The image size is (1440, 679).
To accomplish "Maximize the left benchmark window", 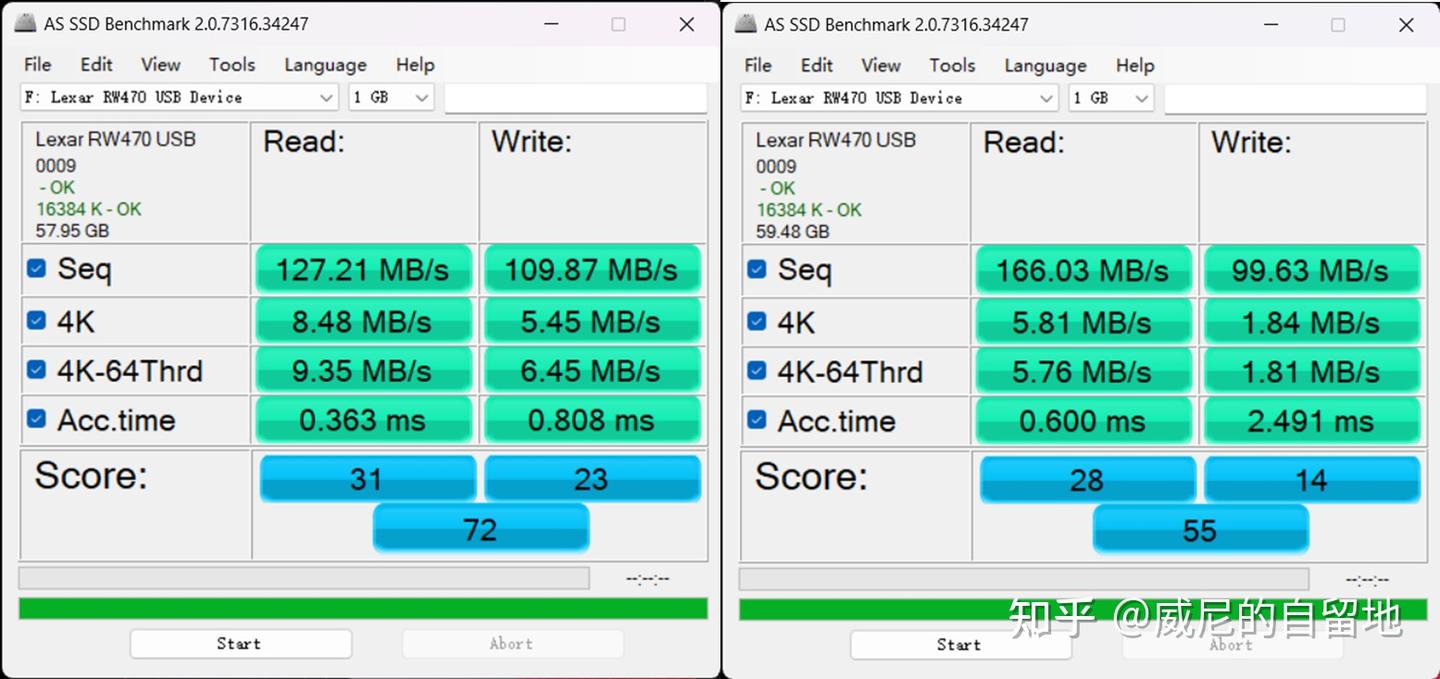I will click(x=618, y=24).
